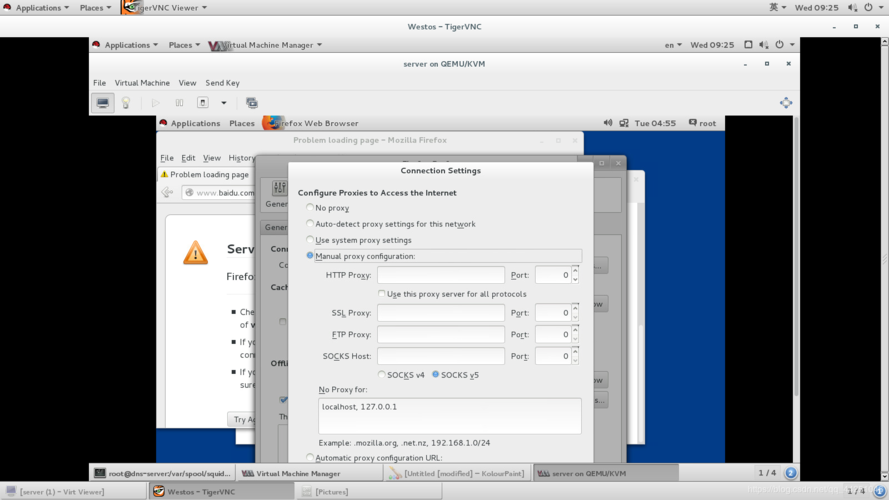889x500 pixels.
Task: Click the Westos panel power icon
Action: [x=780, y=45]
